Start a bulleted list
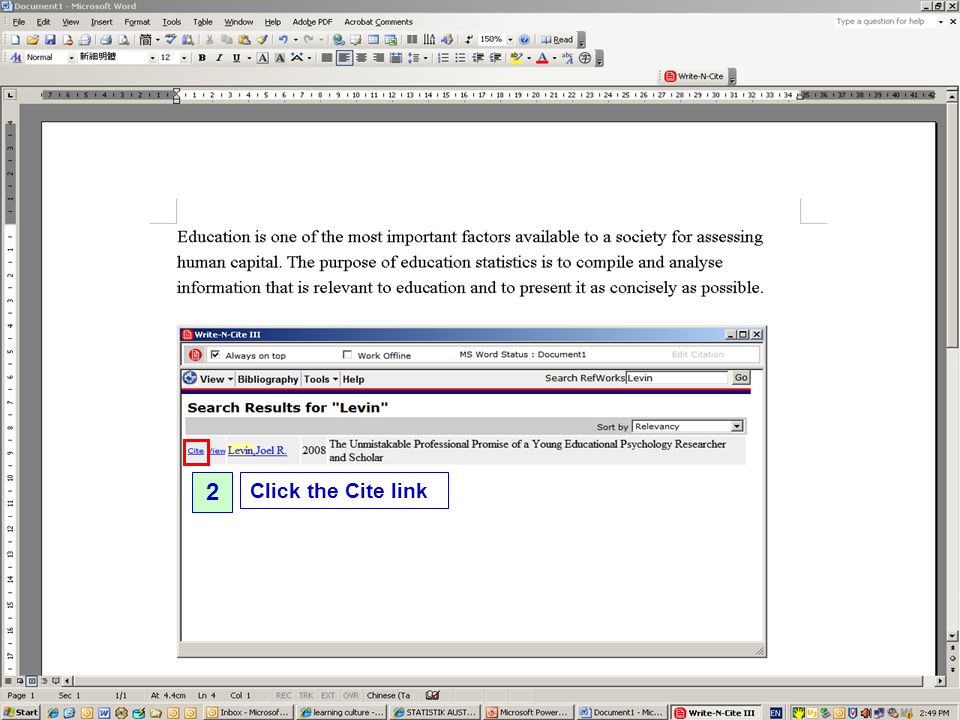The width and height of the screenshot is (960, 720). pyautogui.click(x=460, y=58)
